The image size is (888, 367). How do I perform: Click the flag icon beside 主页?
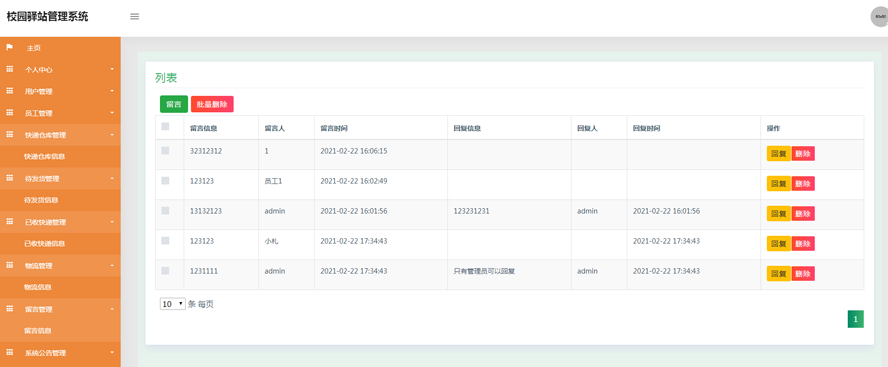pos(10,47)
